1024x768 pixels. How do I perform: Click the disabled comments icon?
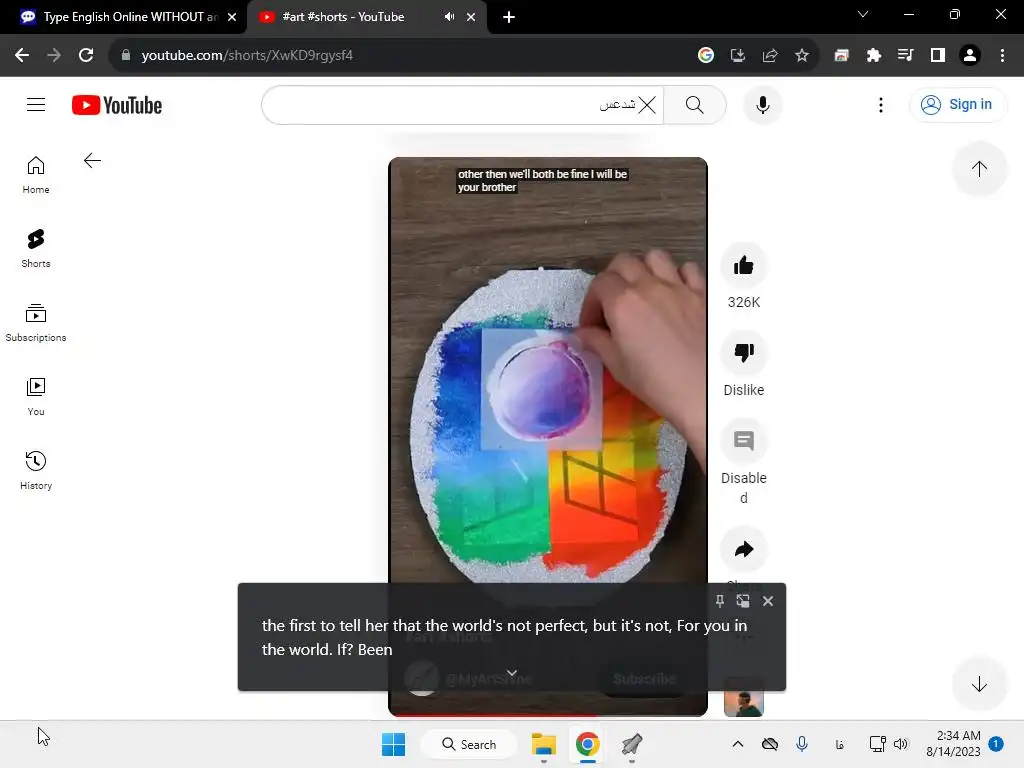coord(743,441)
